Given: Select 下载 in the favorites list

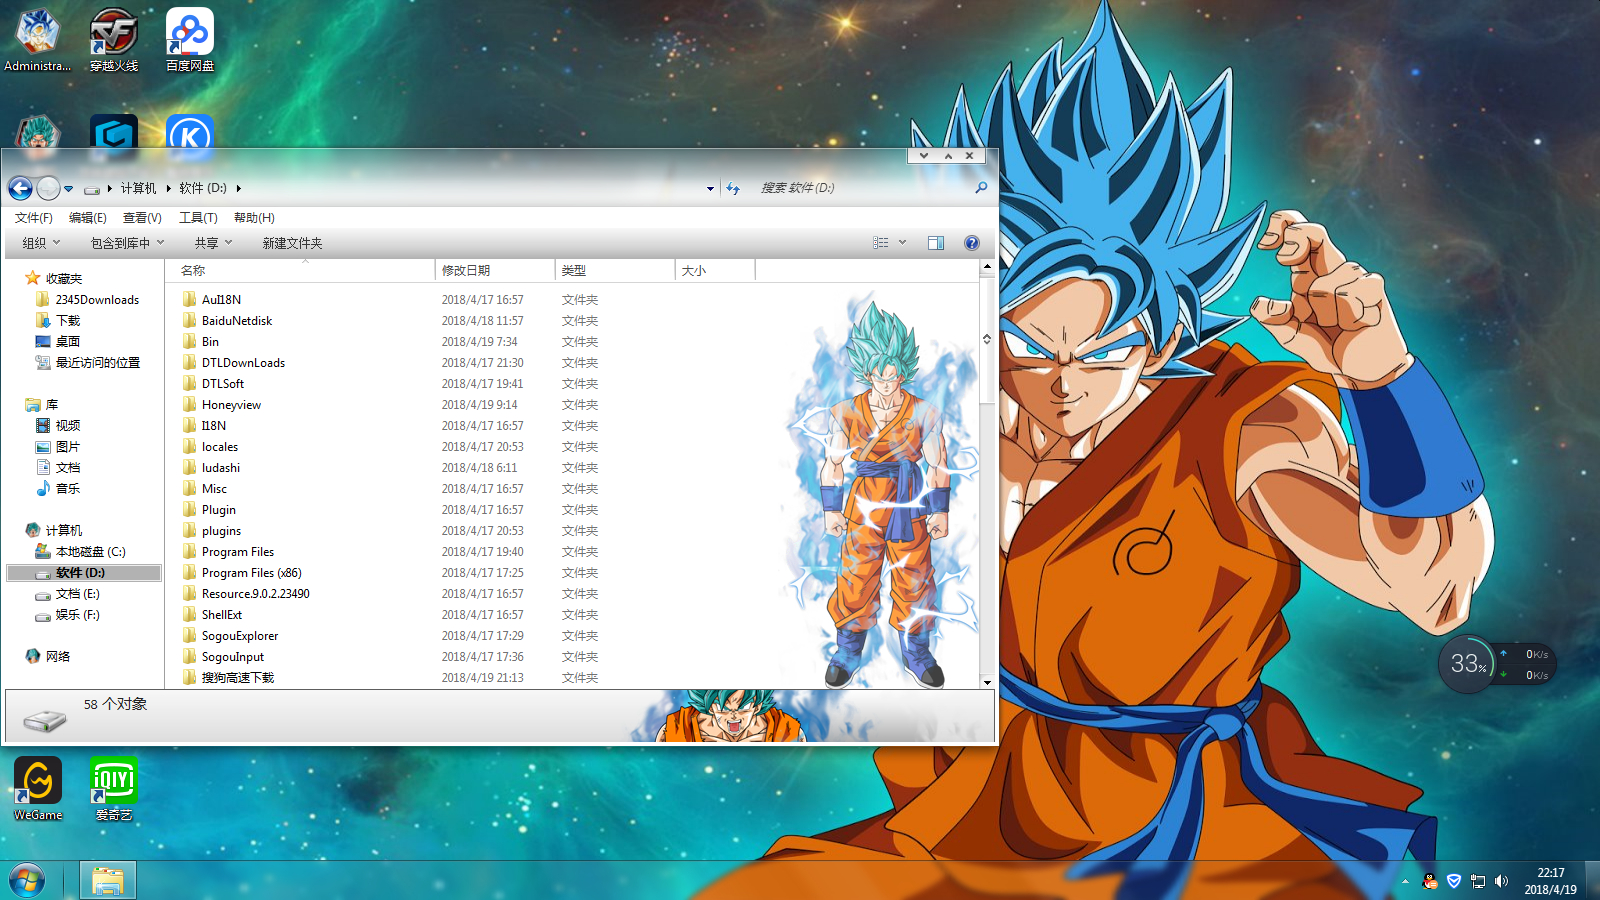Looking at the screenshot, I should coord(68,320).
